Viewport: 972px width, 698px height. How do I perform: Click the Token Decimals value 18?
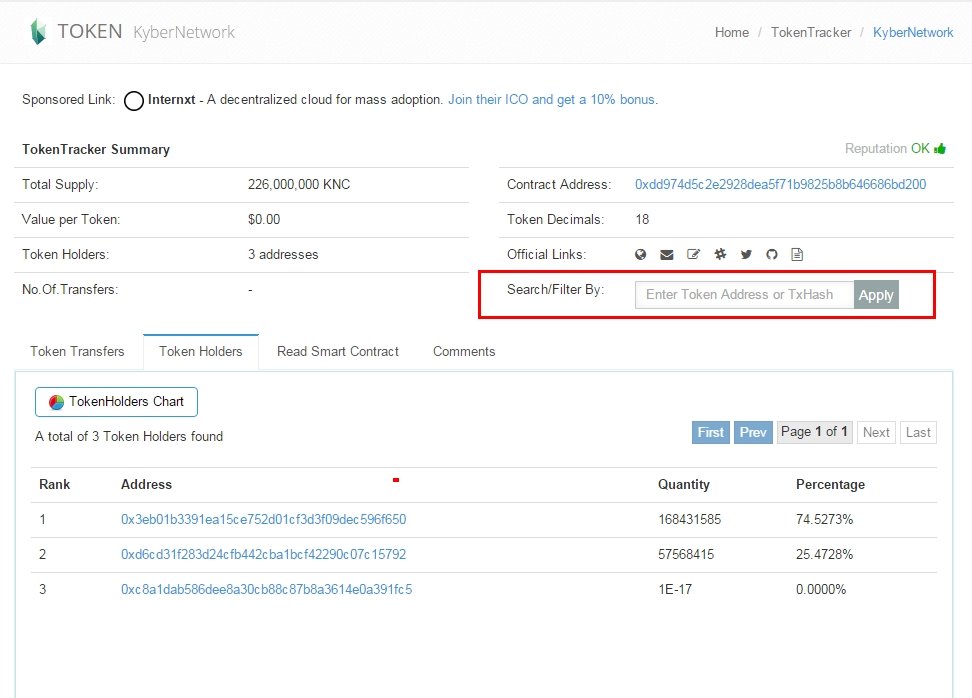(642, 219)
